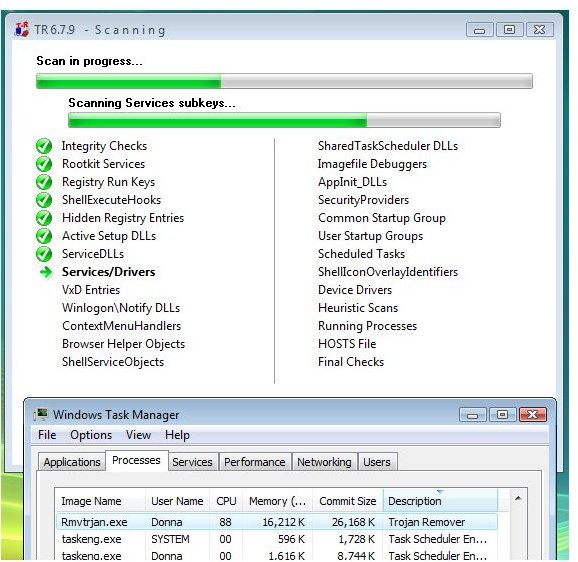The height and width of the screenshot is (562, 578).
Task: Click the Windows Task Manager title icon
Action: (41, 414)
